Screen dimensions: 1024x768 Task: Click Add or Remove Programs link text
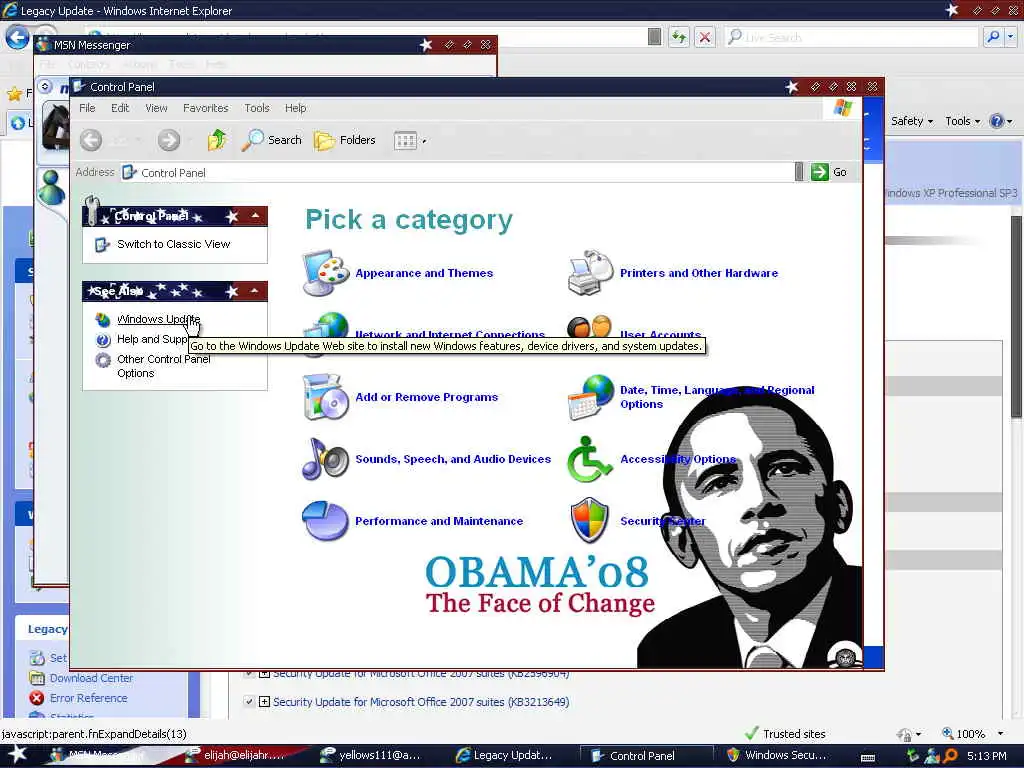tap(426, 397)
